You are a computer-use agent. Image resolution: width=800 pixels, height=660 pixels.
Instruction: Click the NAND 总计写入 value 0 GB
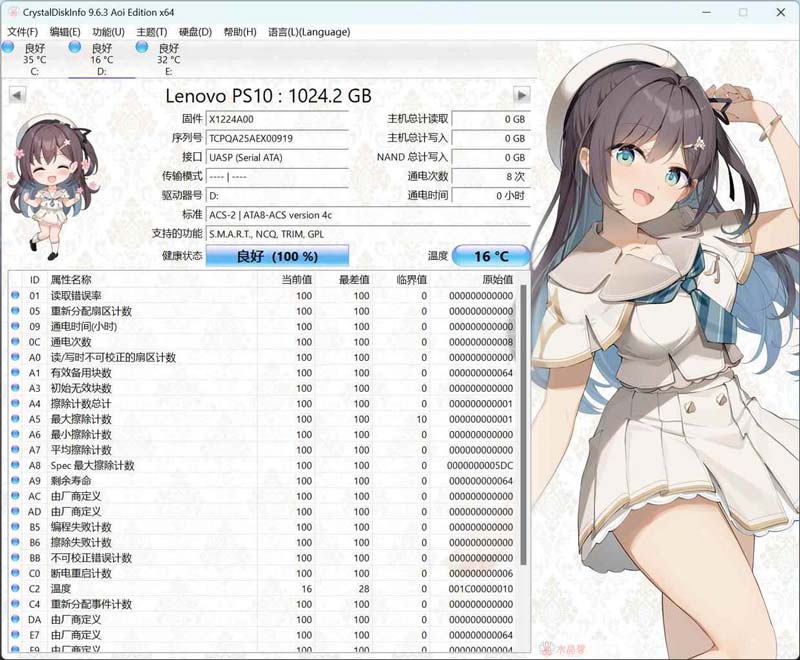coord(491,158)
